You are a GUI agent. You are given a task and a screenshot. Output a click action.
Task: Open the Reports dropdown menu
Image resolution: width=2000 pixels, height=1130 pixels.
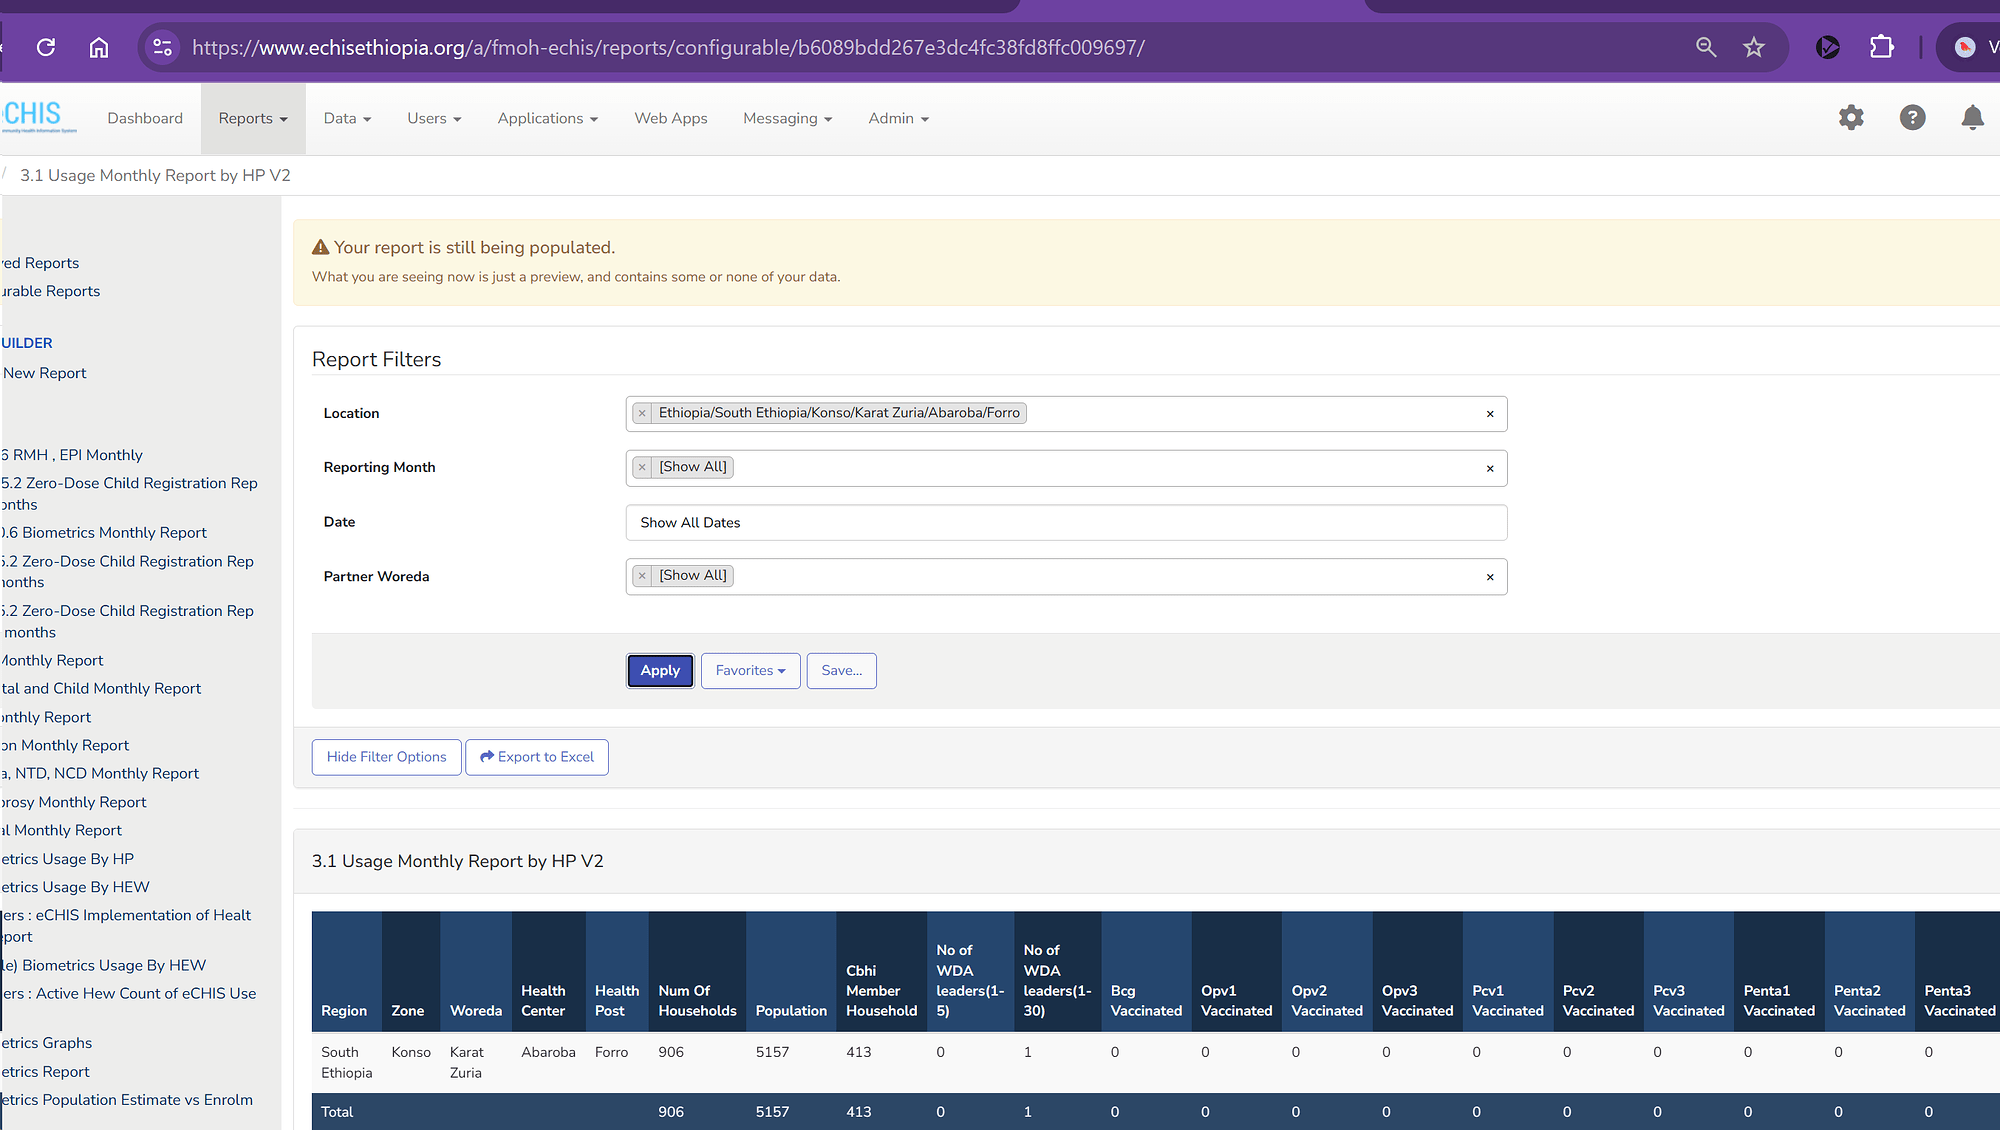(x=253, y=118)
